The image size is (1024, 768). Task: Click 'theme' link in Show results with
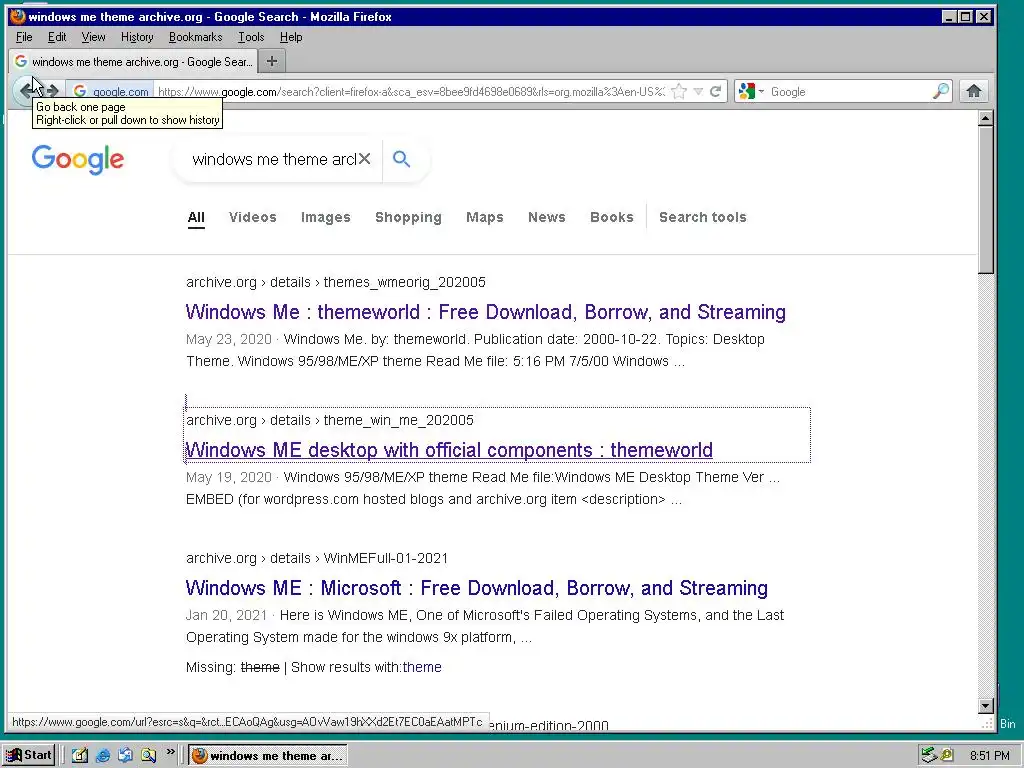coord(422,667)
